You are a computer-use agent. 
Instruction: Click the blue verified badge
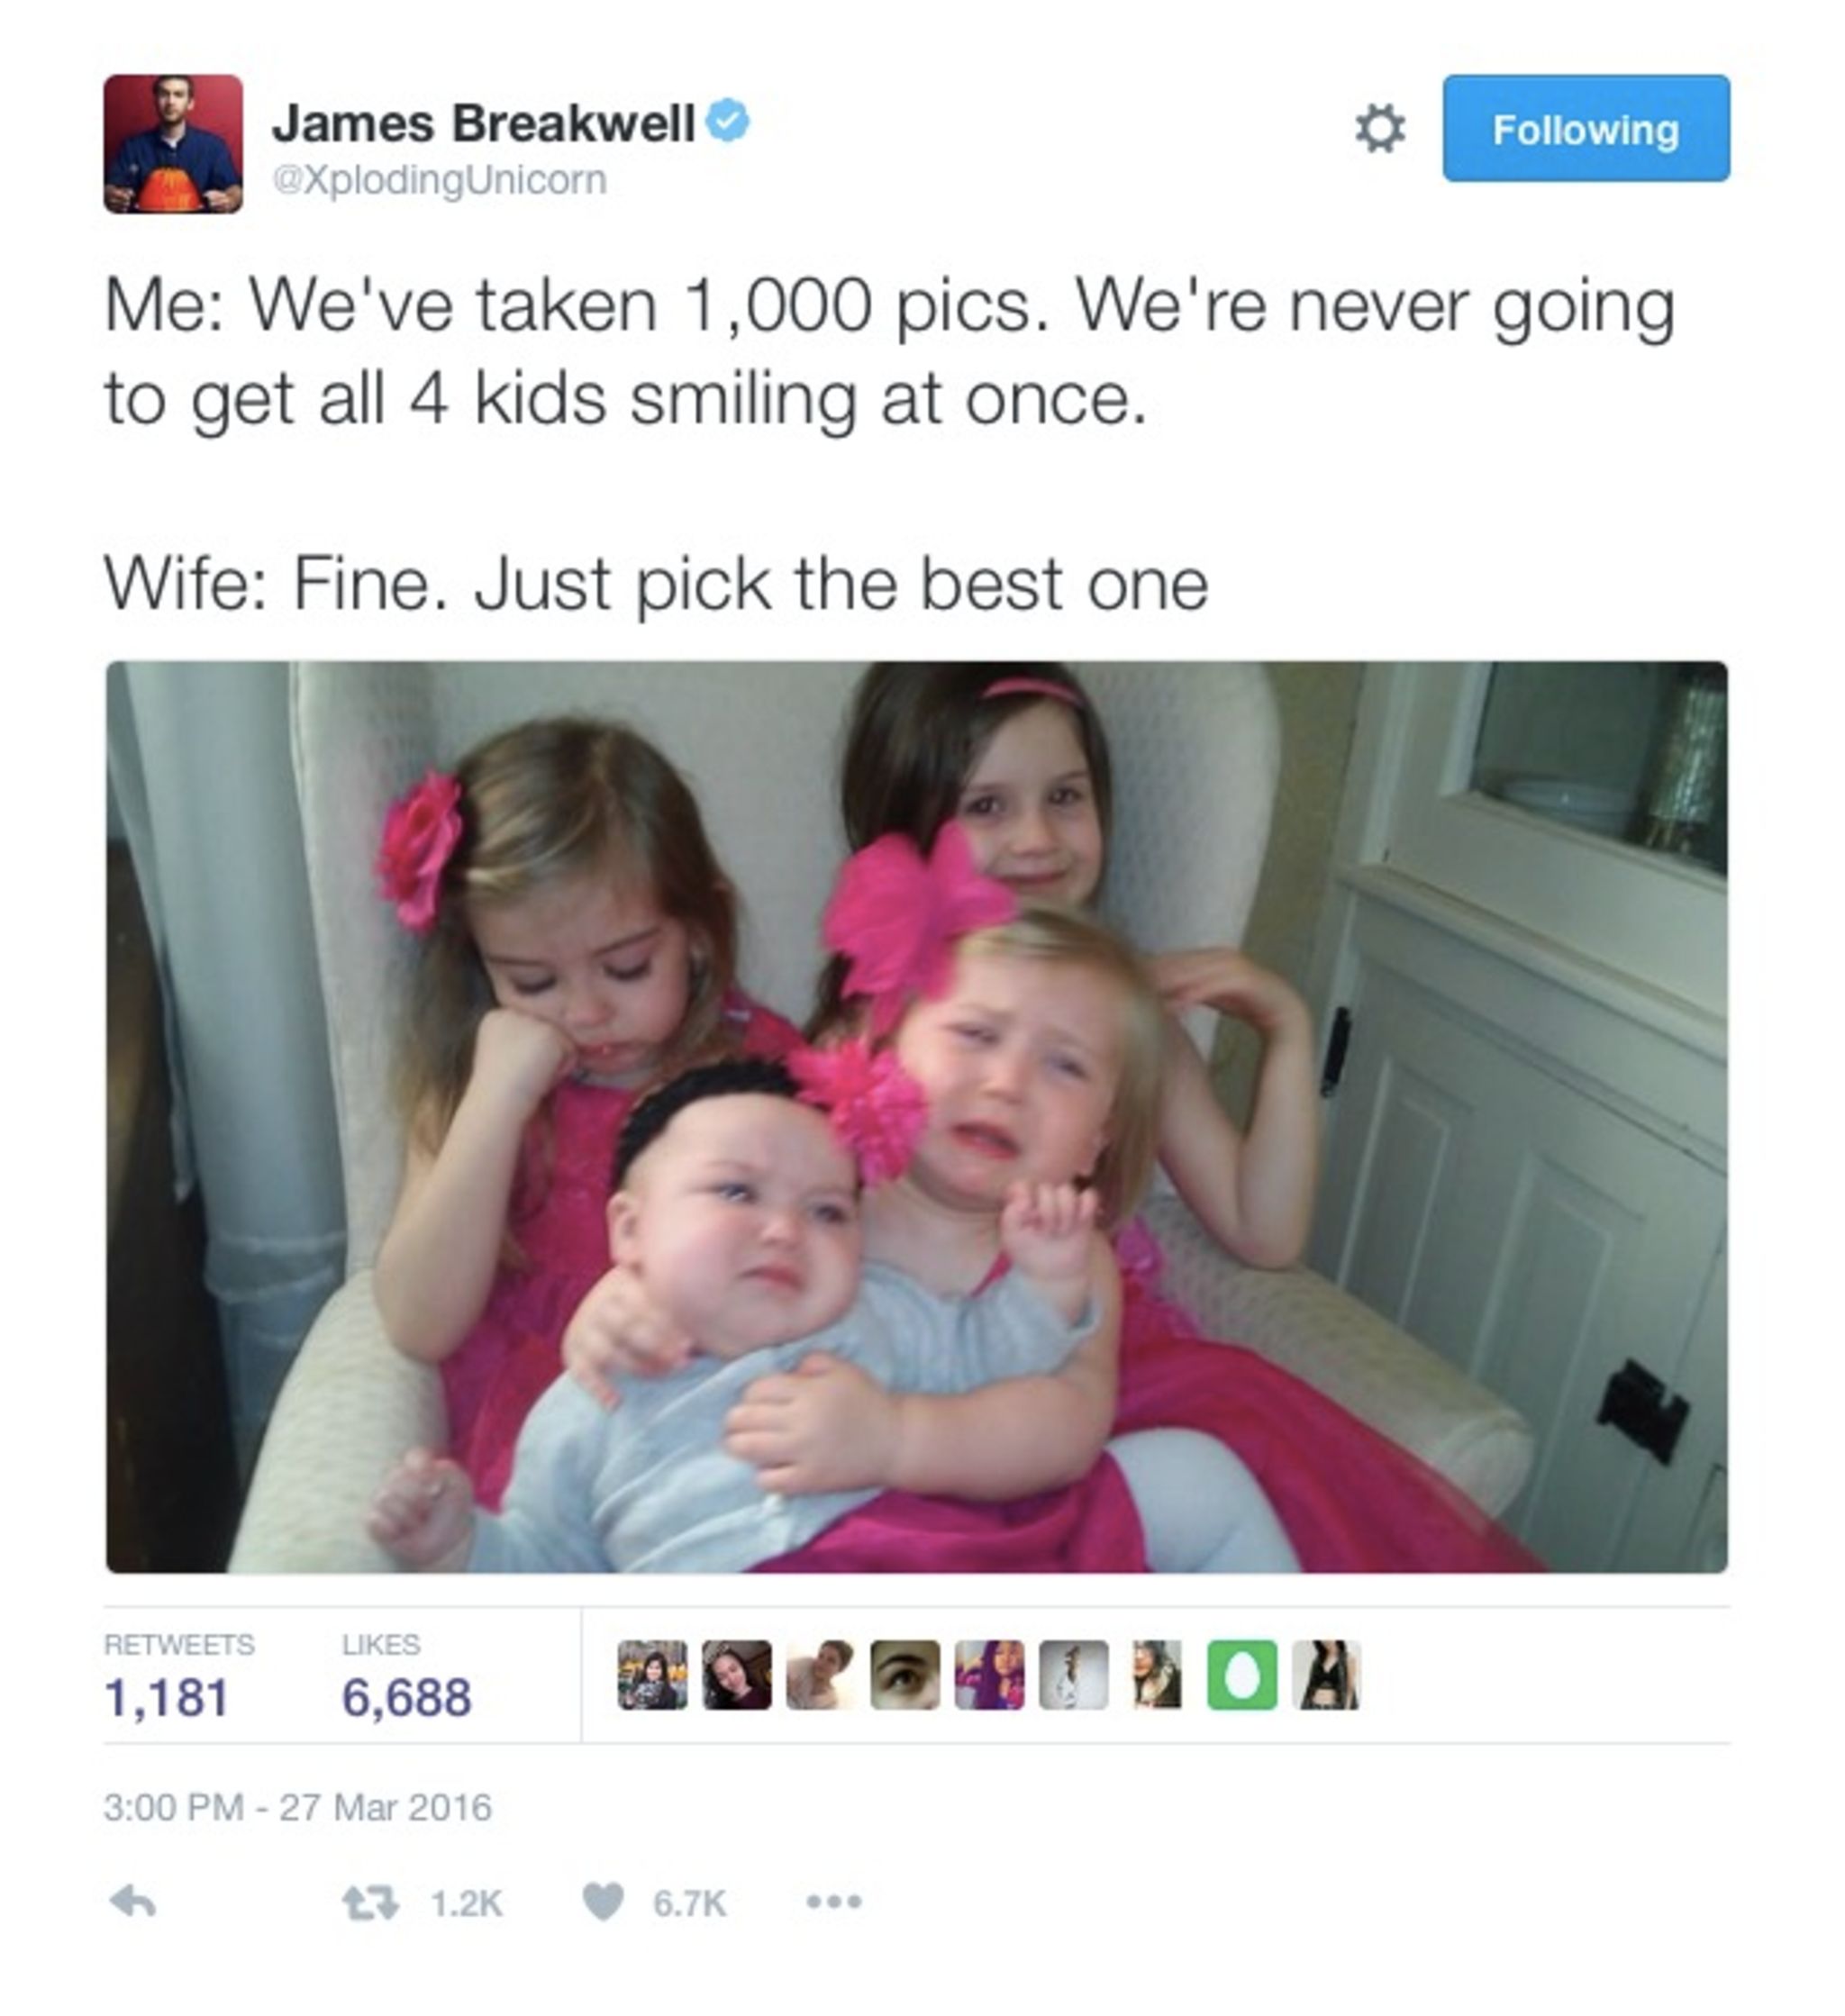pos(728,122)
